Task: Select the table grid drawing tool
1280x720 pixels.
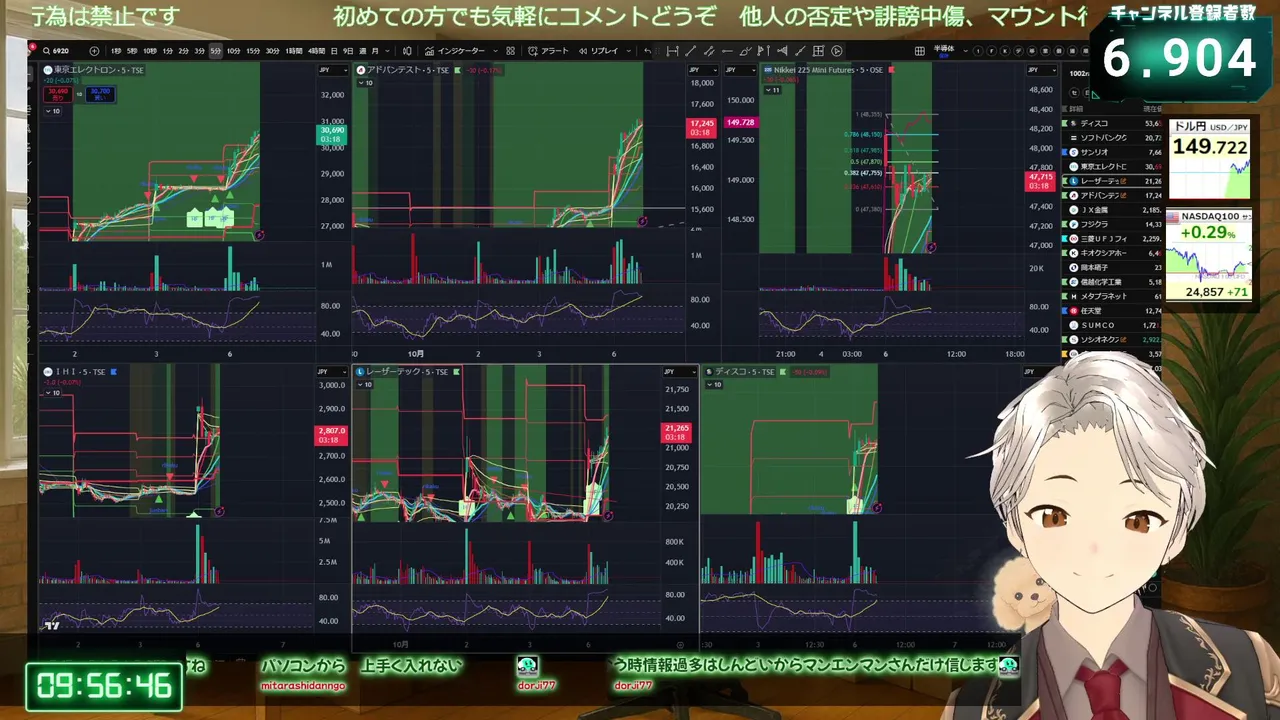Action: pyautogui.click(x=818, y=51)
